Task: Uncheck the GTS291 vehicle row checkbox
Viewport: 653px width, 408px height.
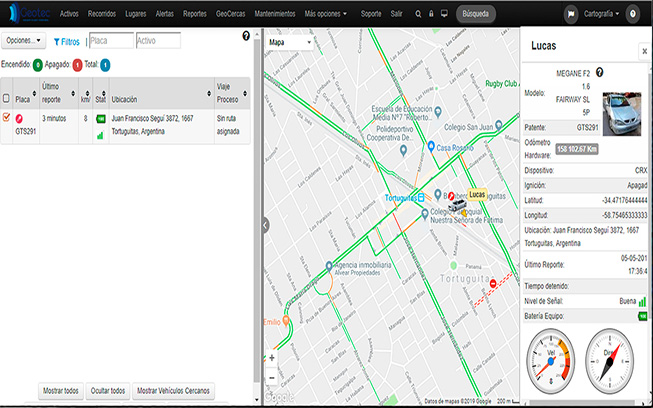Action: coord(8,118)
